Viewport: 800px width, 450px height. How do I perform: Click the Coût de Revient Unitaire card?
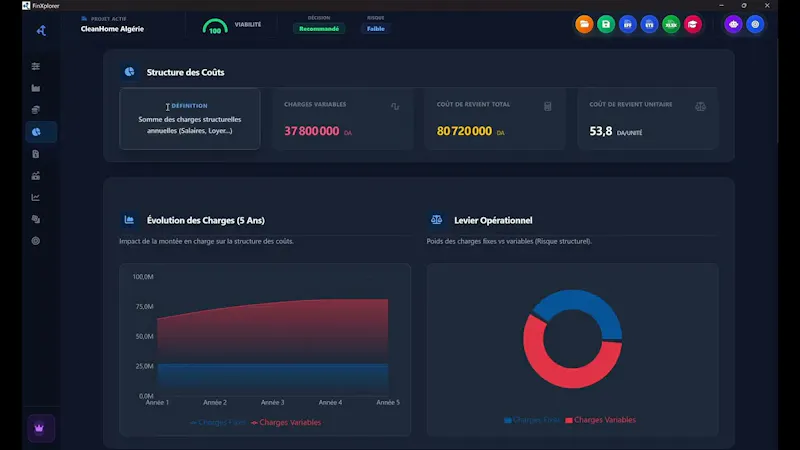tap(647, 118)
